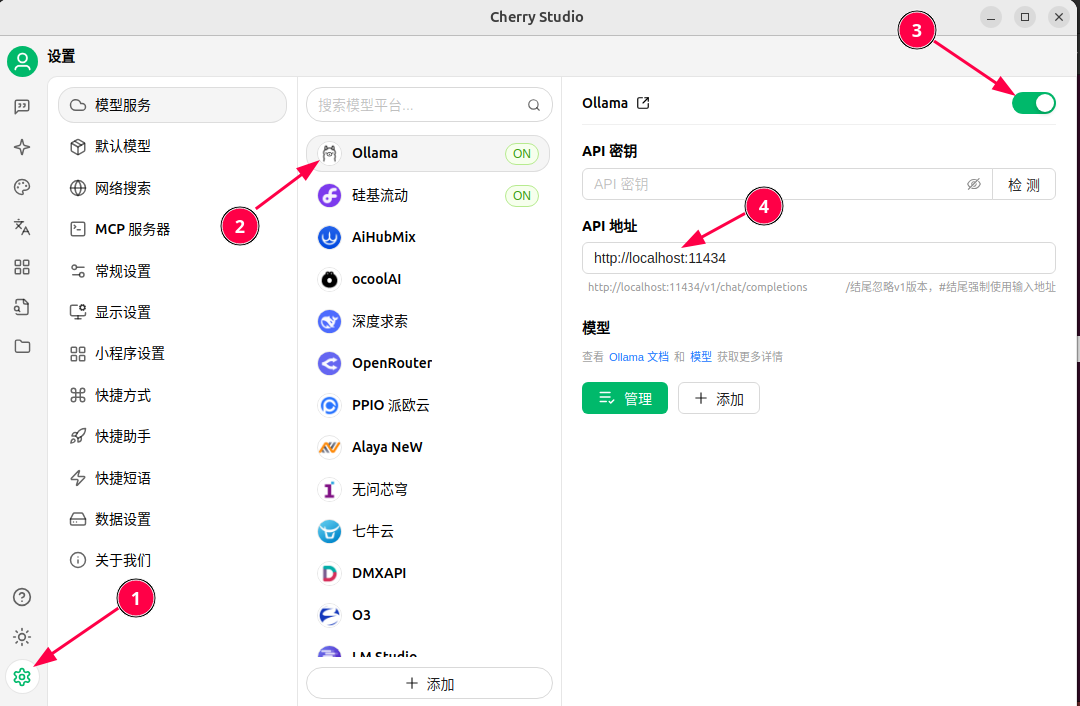This screenshot has width=1080, height=706.
Task: Open 快捷方式 settings section
Action: (172, 395)
